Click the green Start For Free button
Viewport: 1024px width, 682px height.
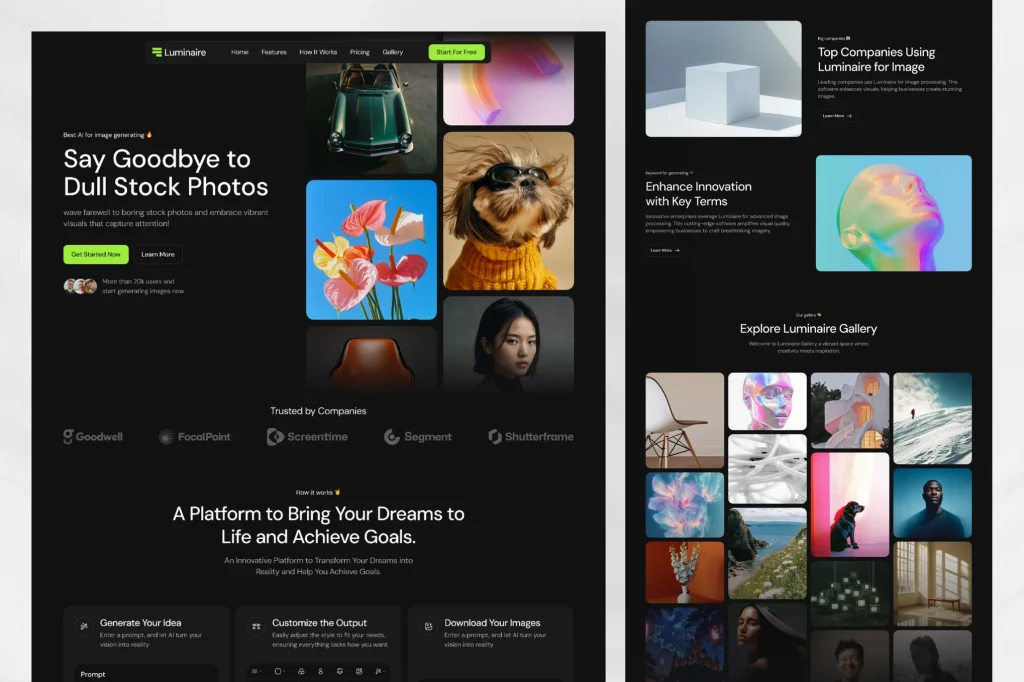pos(456,52)
